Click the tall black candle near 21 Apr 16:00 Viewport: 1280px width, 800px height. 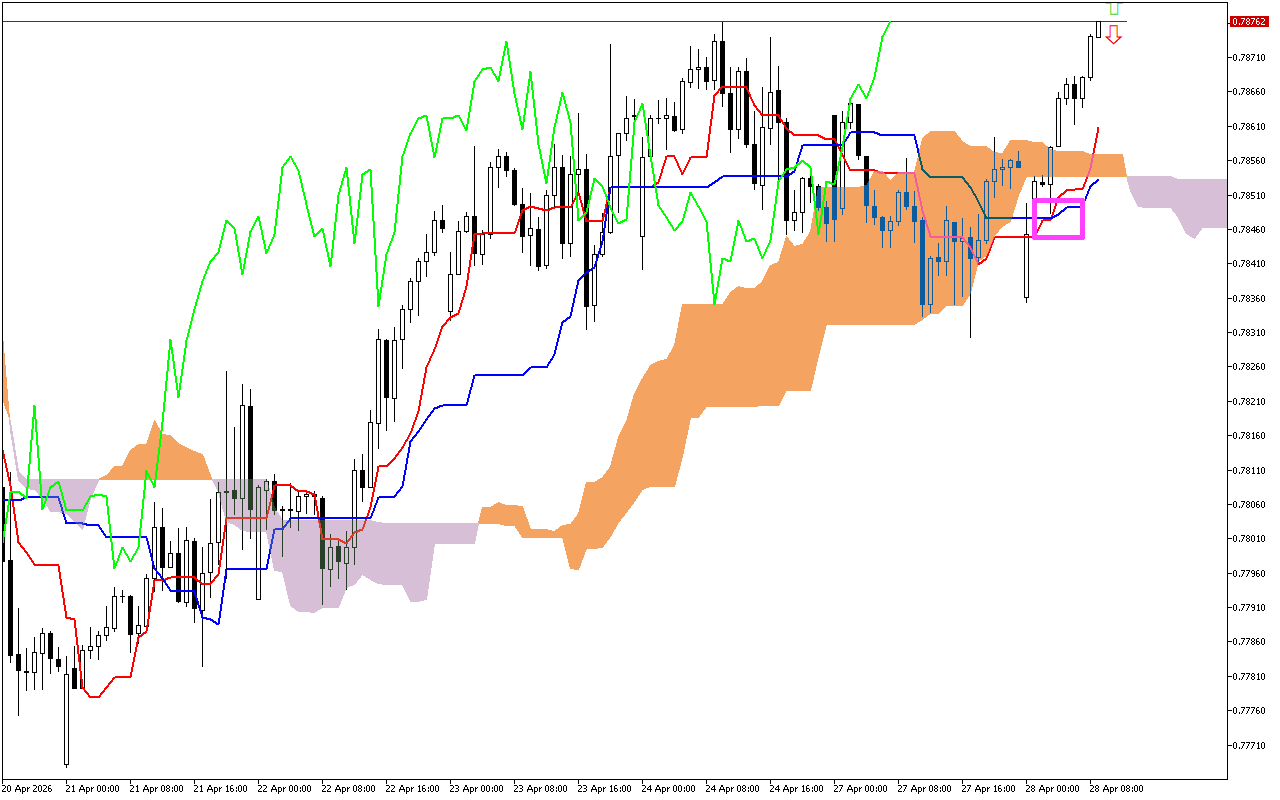[250, 460]
